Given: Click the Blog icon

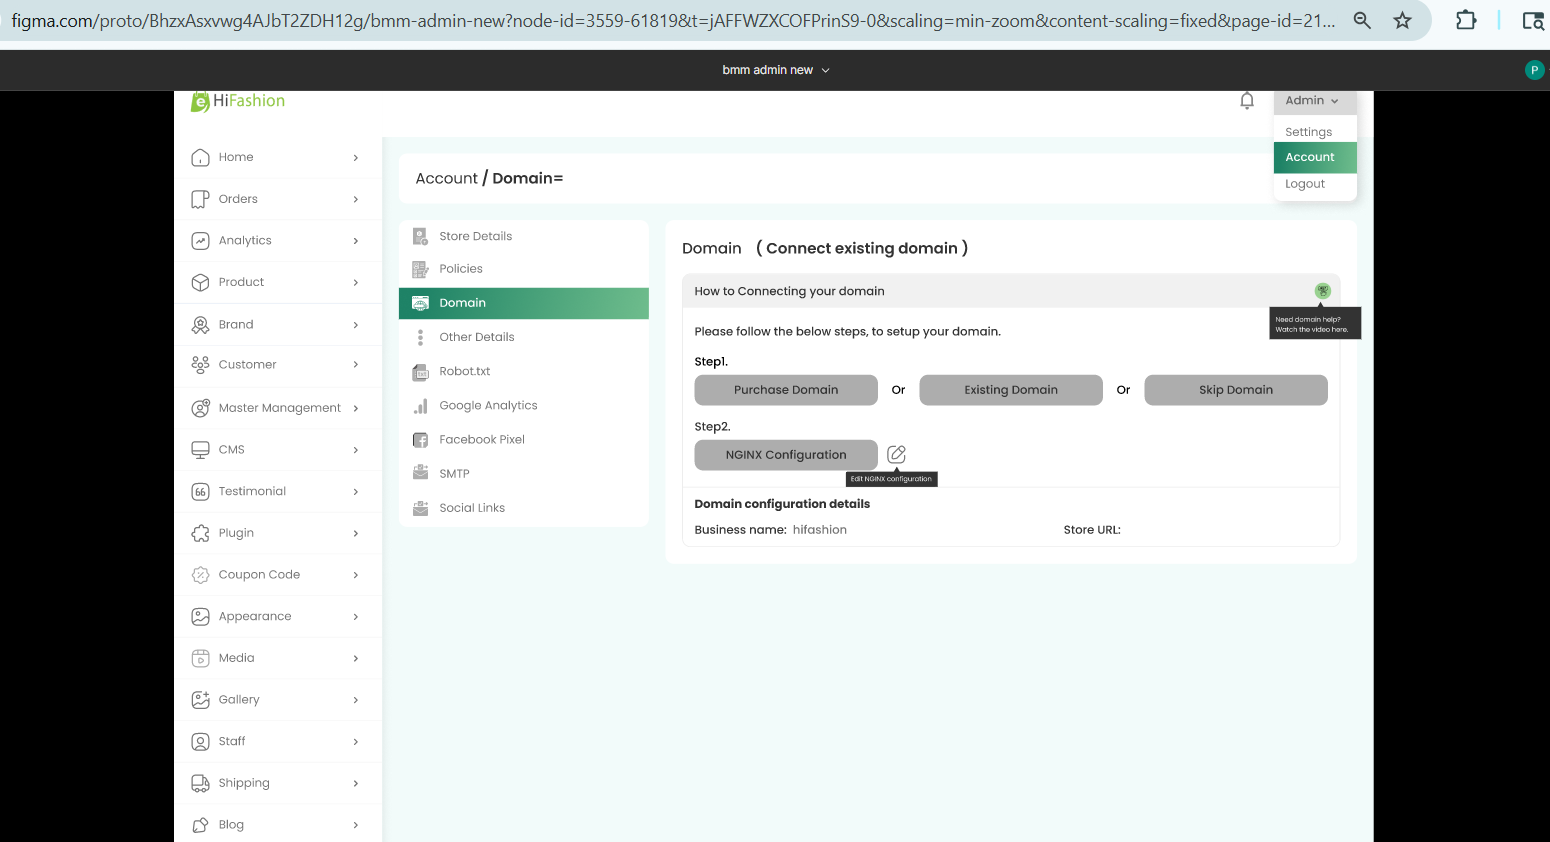Looking at the screenshot, I should pos(200,825).
